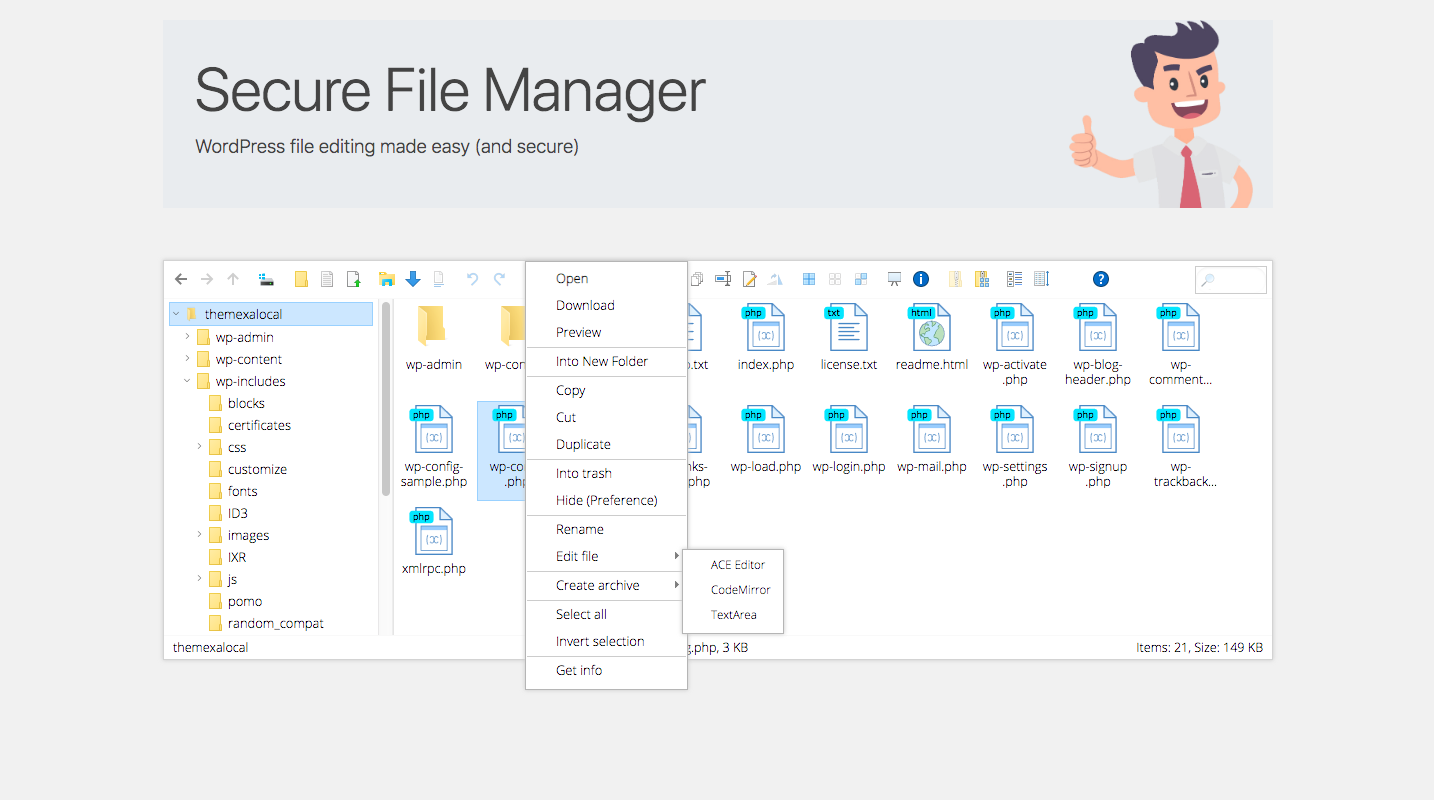Click the Upload files icon

click(353, 279)
